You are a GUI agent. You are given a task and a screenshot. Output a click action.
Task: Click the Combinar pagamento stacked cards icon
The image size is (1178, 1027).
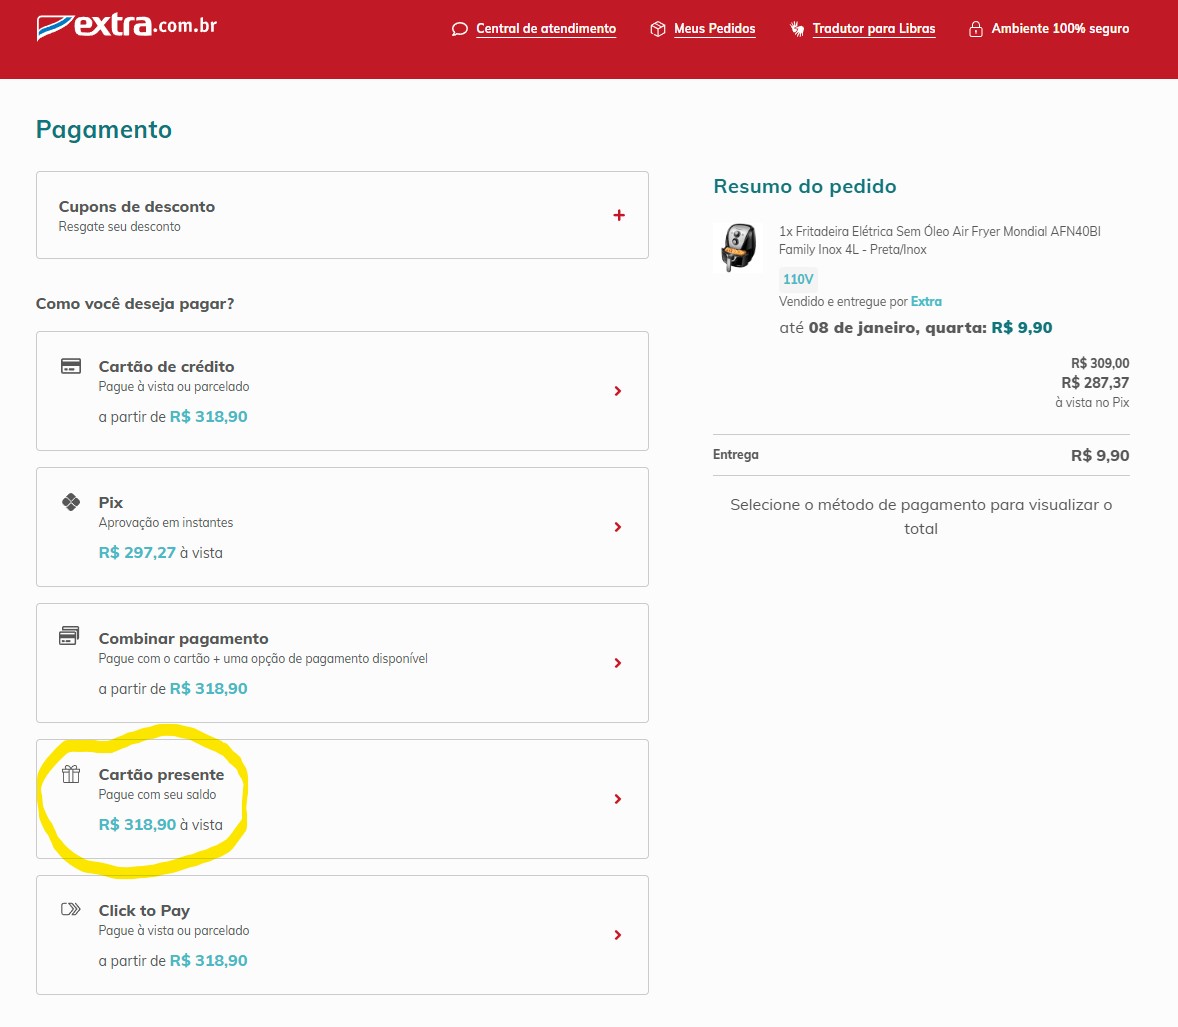pyautogui.click(x=69, y=636)
